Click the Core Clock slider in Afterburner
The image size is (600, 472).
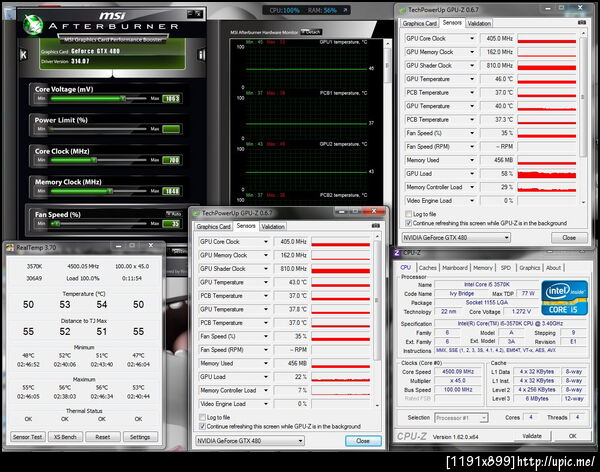click(98, 160)
